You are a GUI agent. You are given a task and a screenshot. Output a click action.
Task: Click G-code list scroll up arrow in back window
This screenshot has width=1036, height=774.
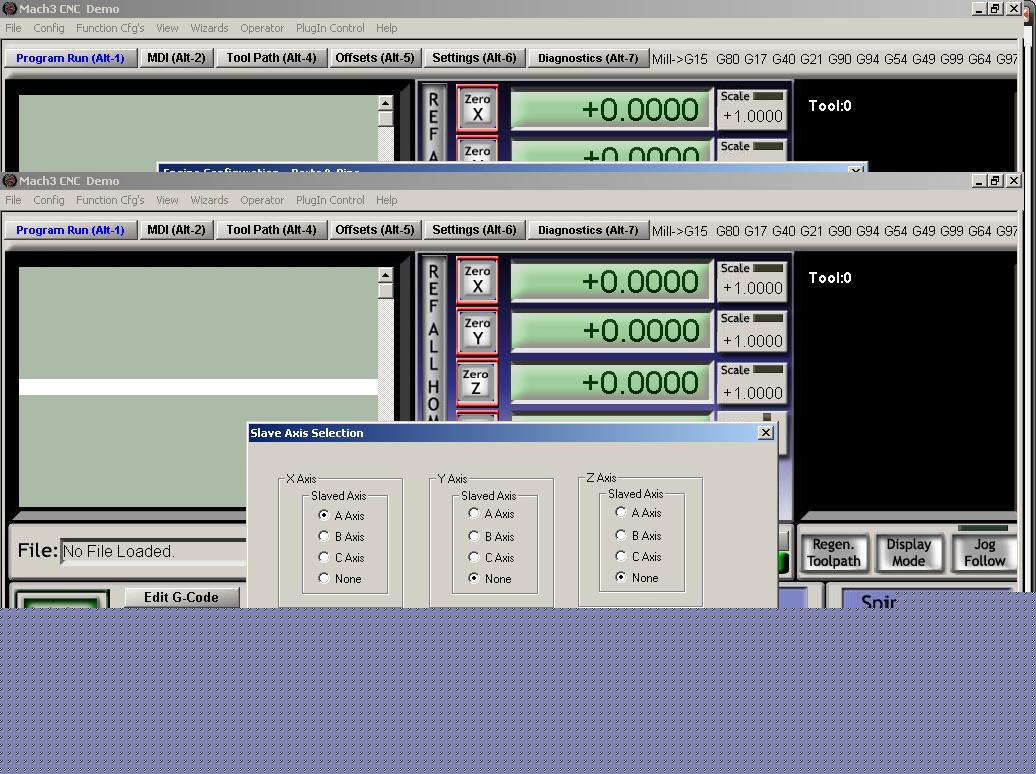[x=385, y=102]
